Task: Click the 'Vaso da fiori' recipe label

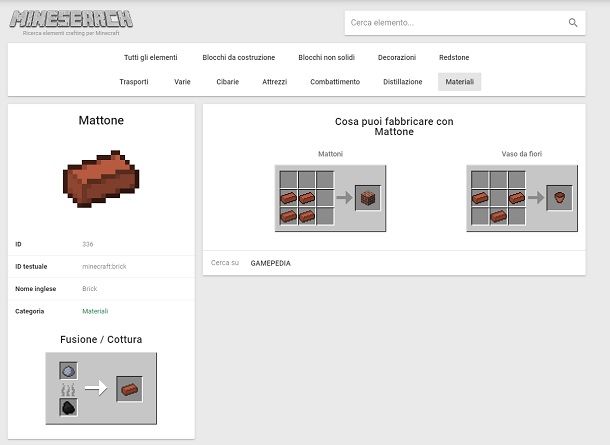Action: click(522, 154)
